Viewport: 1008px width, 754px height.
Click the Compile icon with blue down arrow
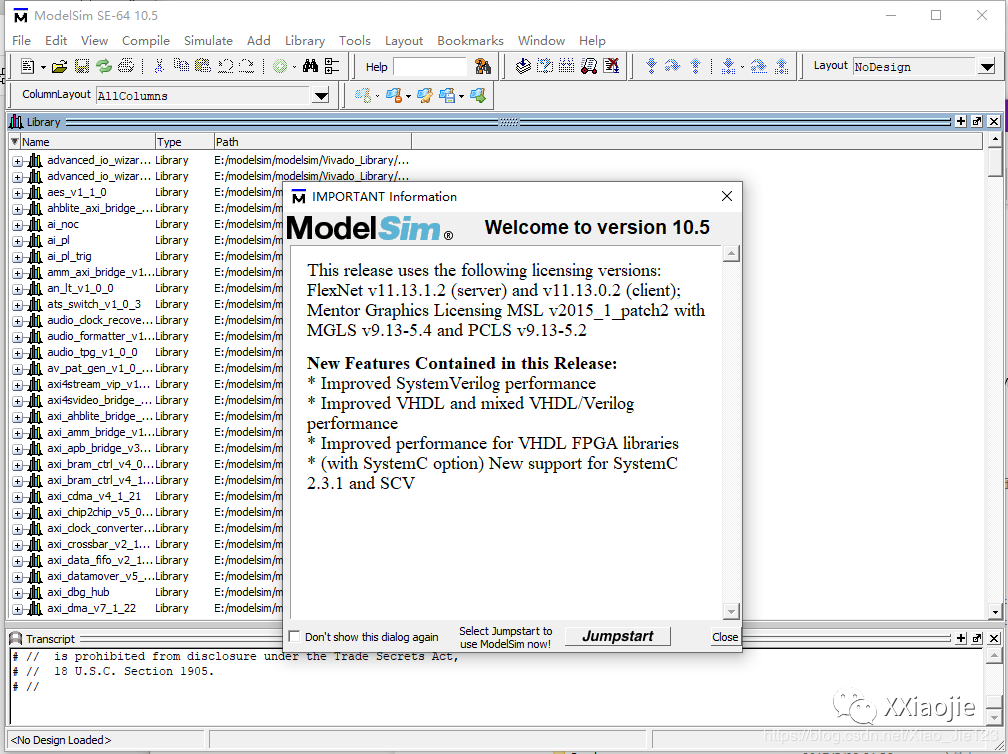(x=523, y=66)
